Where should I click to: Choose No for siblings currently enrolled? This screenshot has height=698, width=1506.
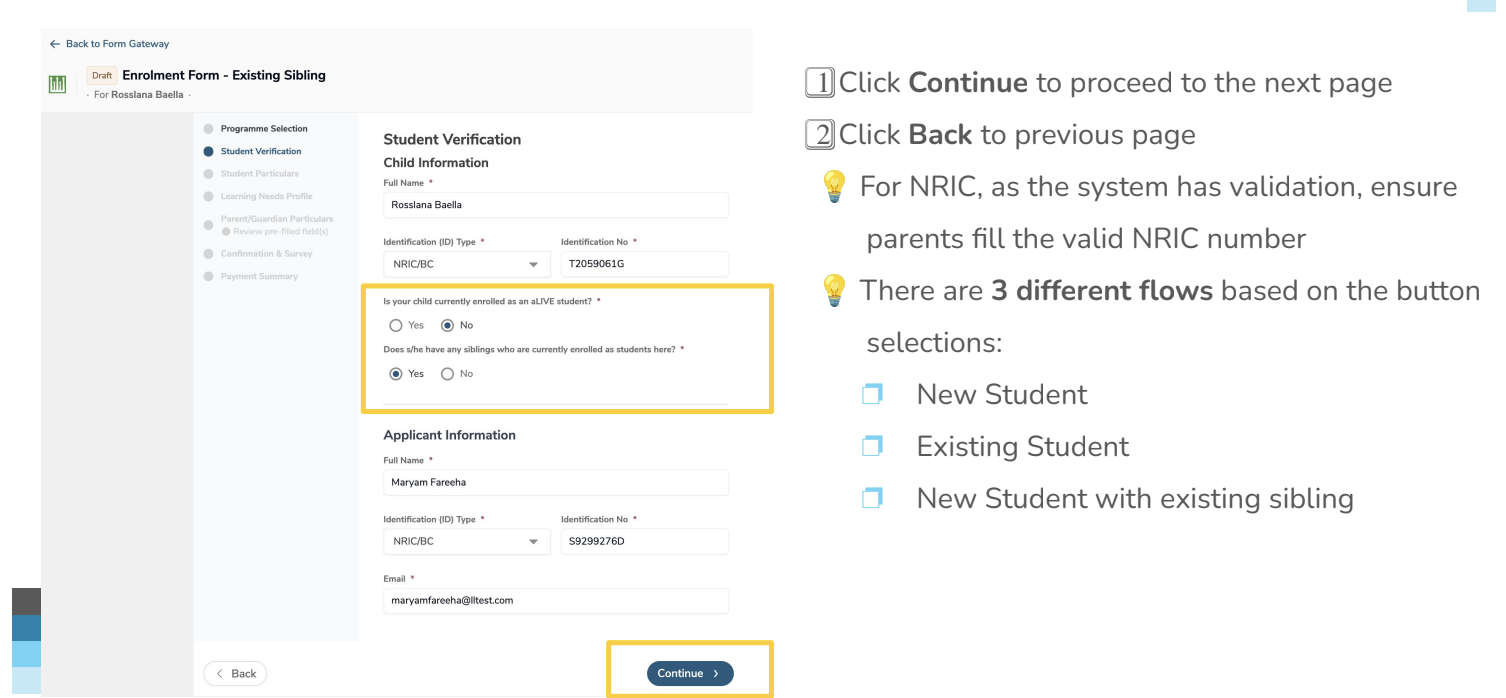click(447, 374)
